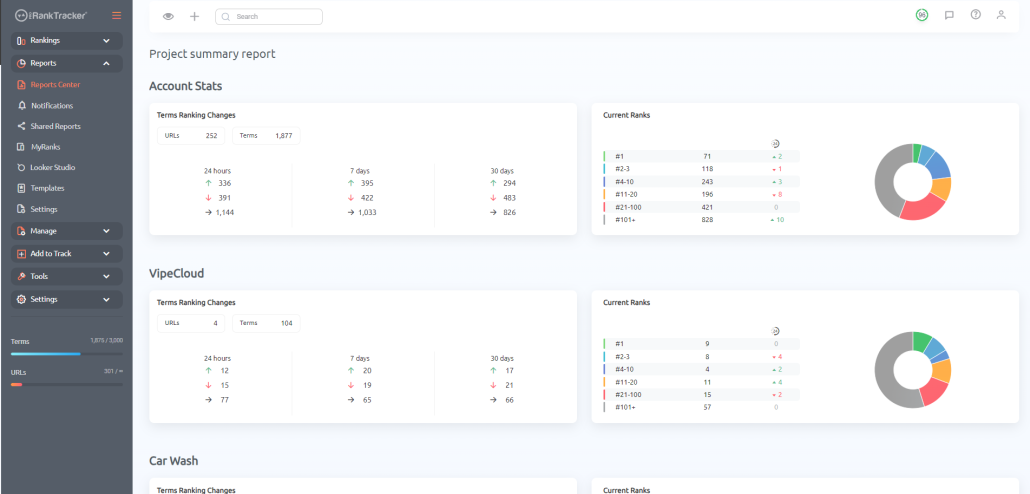Collapse the Reports menu
Image resolution: width=1030 pixels, height=494 pixels.
pyautogui.click(x=66, y=64)
